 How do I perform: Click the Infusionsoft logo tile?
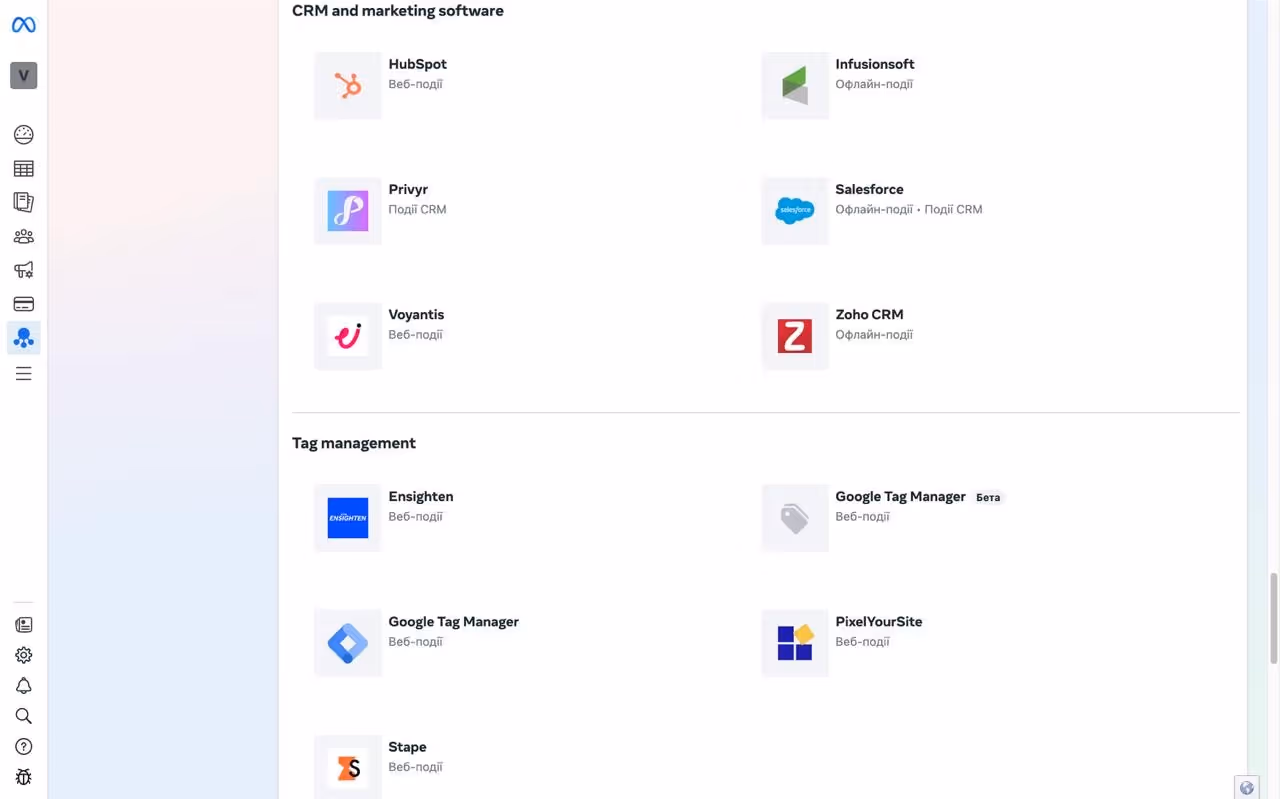pyautogui.click(x=795, y=86)
